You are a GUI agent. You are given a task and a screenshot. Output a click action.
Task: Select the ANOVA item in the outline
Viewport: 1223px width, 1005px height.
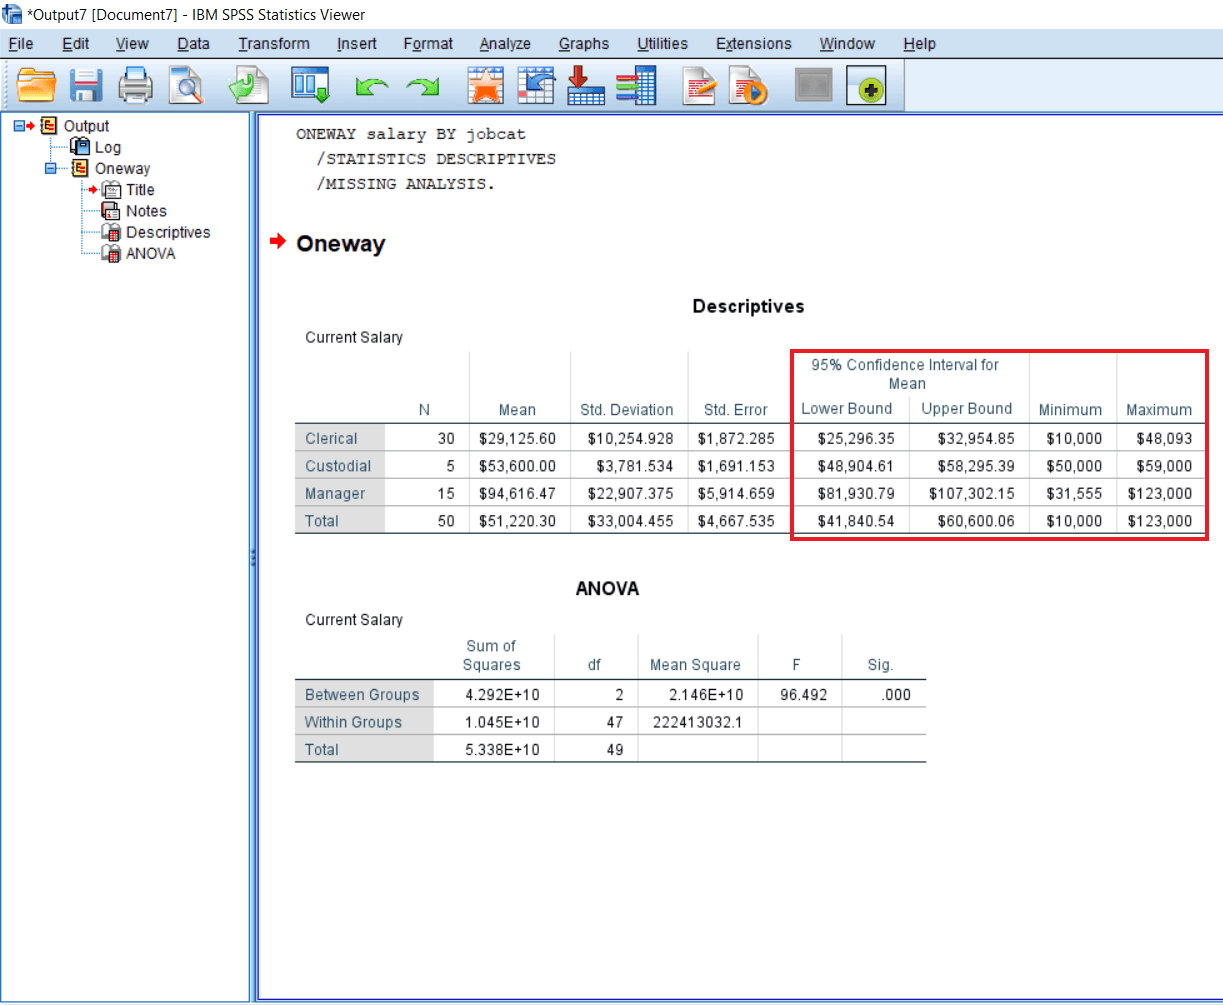click(x=150, y=253)
